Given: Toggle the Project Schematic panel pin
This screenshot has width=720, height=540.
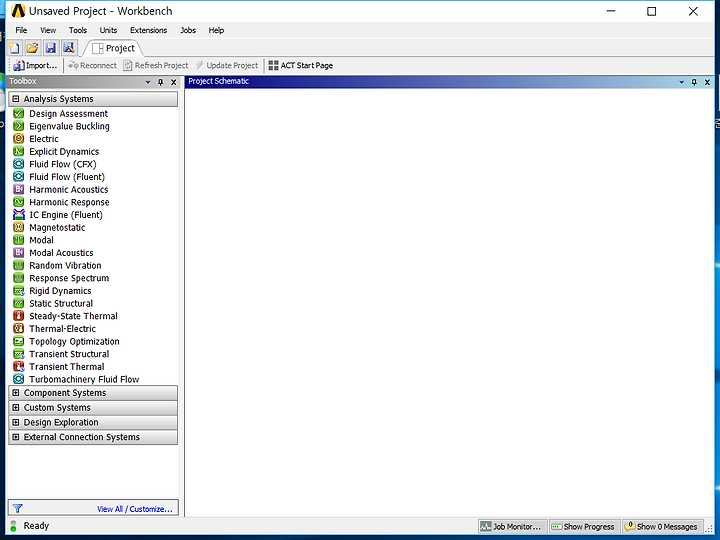Looking at the screenshot, I should point(694,82).
